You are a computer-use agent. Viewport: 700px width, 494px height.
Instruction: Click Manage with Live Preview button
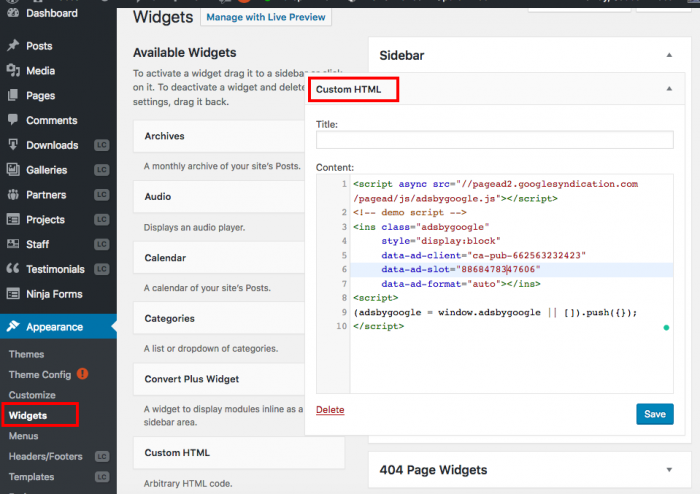[266, 17]
